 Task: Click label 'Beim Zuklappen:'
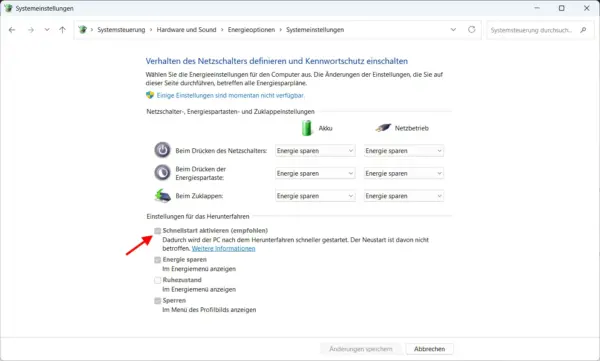click(x=199, y=196)
